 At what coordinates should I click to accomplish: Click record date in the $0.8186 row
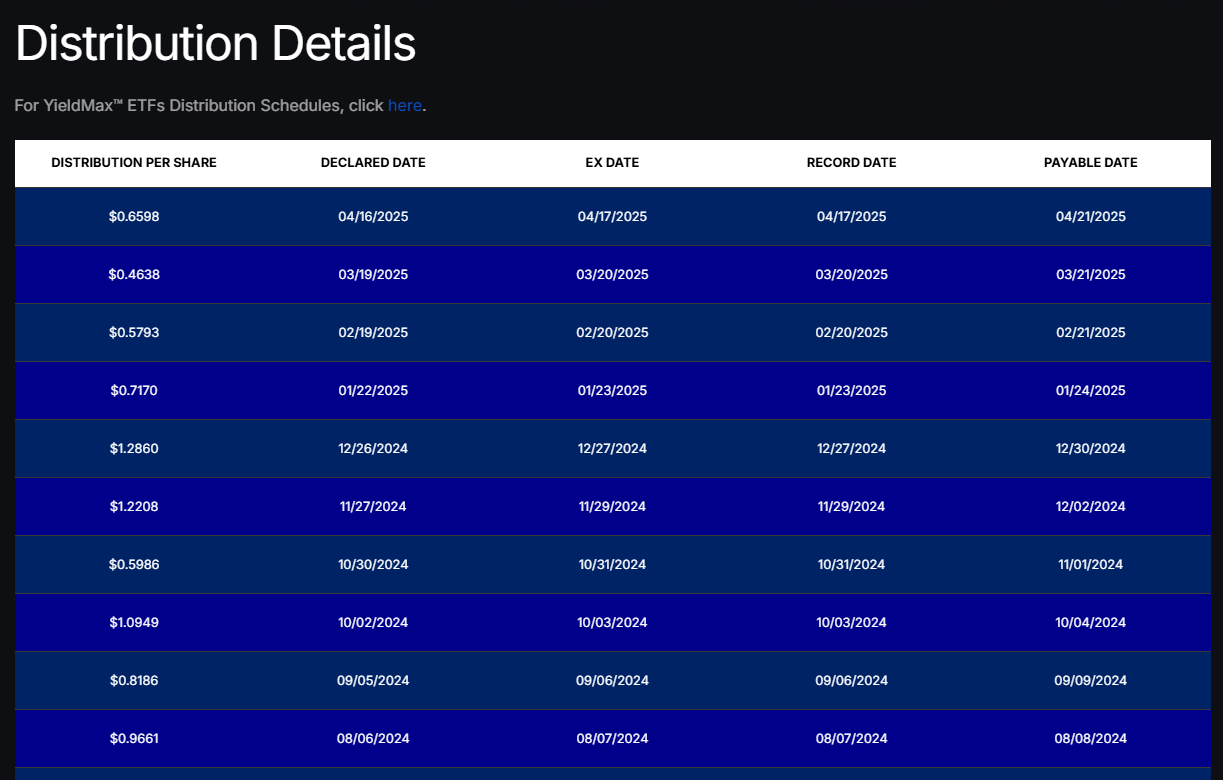click(852, 680)
